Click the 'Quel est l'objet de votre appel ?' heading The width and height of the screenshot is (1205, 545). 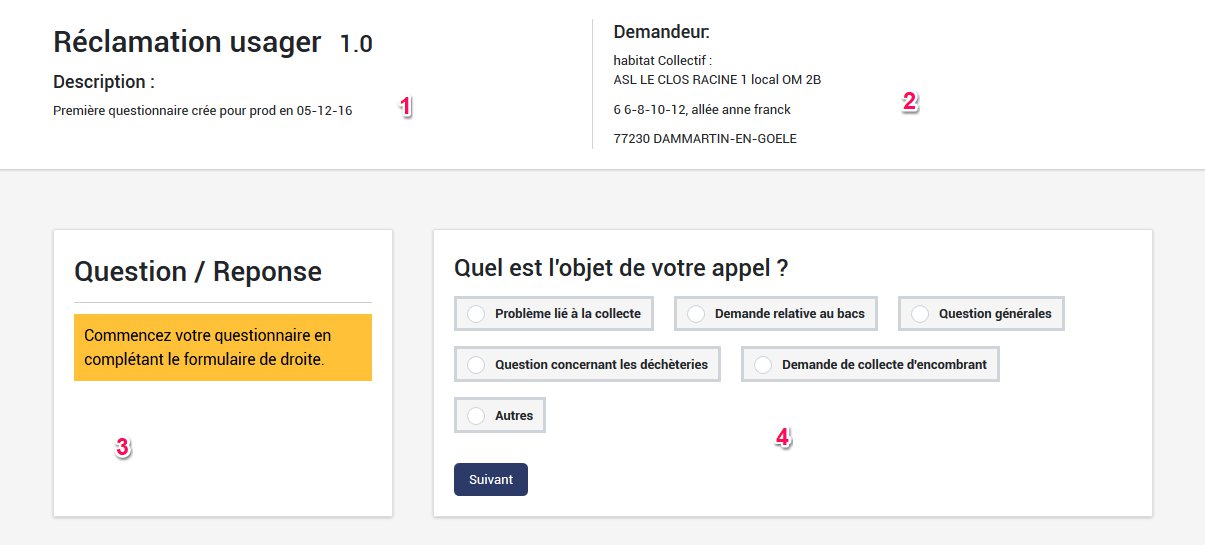621,267
